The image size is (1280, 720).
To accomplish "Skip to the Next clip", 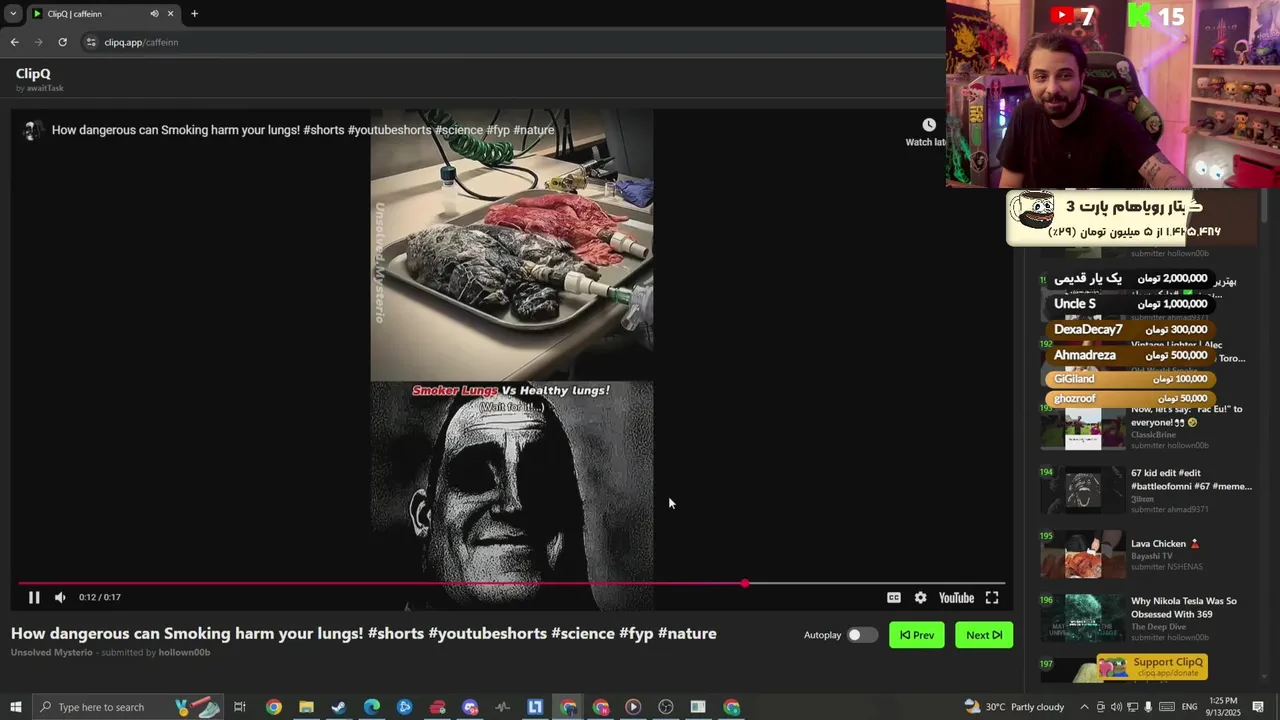I will (984, 635).
